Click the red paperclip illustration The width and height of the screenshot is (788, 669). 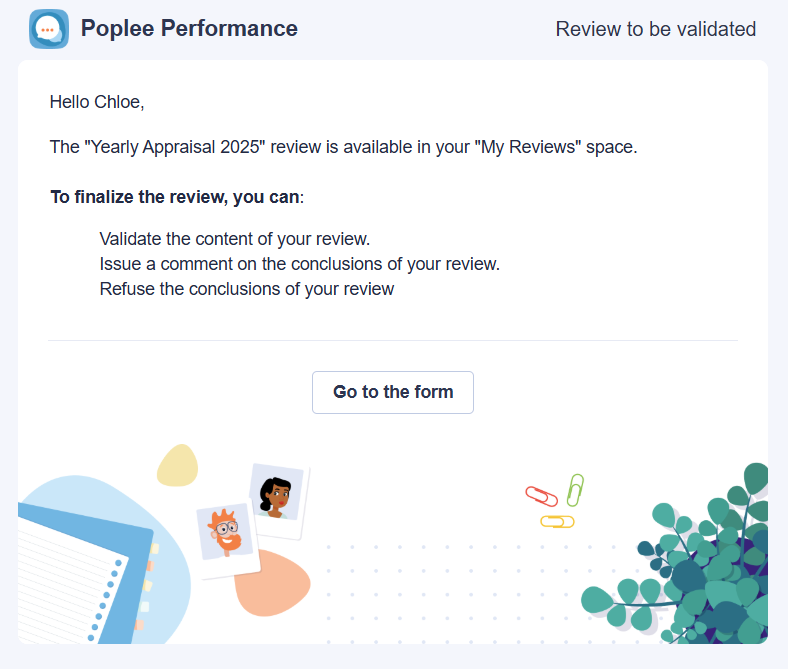(x=541, y=496)
